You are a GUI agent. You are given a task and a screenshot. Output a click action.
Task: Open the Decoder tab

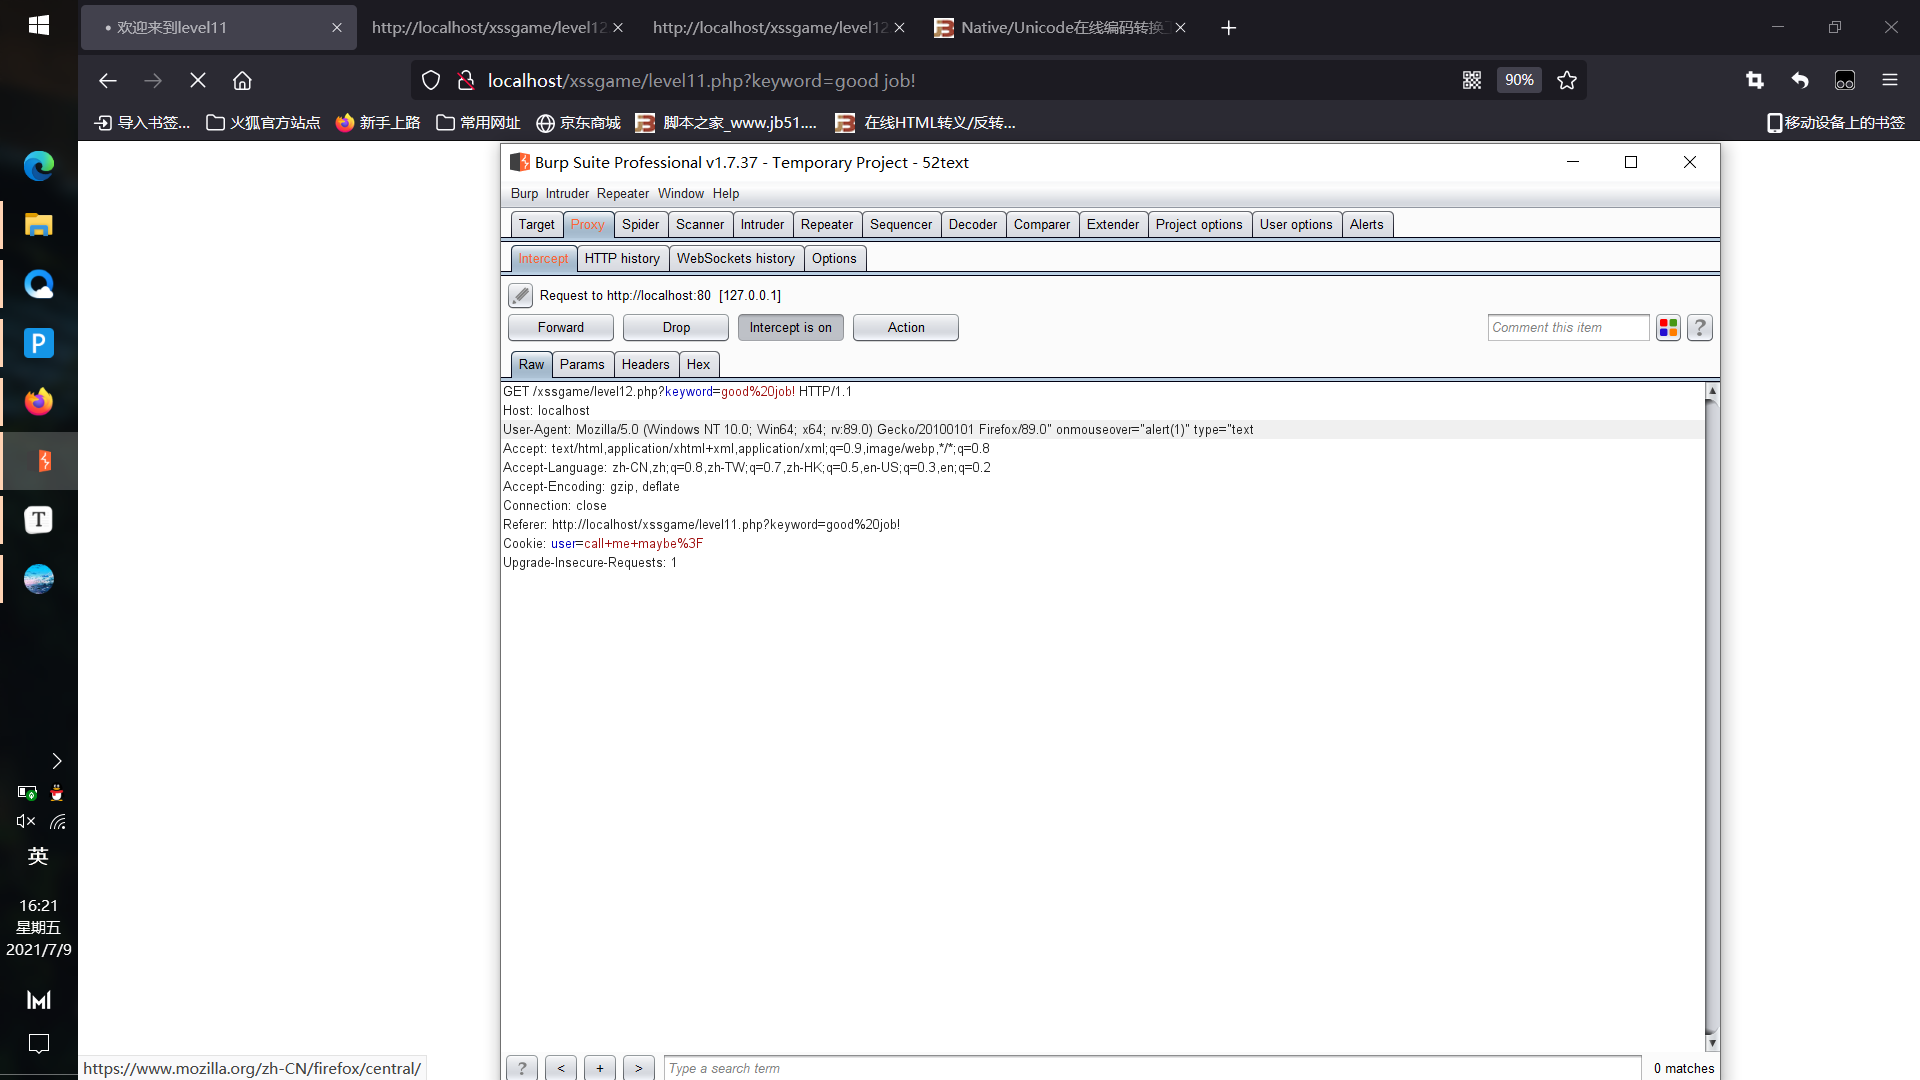(x=973, y=224)
